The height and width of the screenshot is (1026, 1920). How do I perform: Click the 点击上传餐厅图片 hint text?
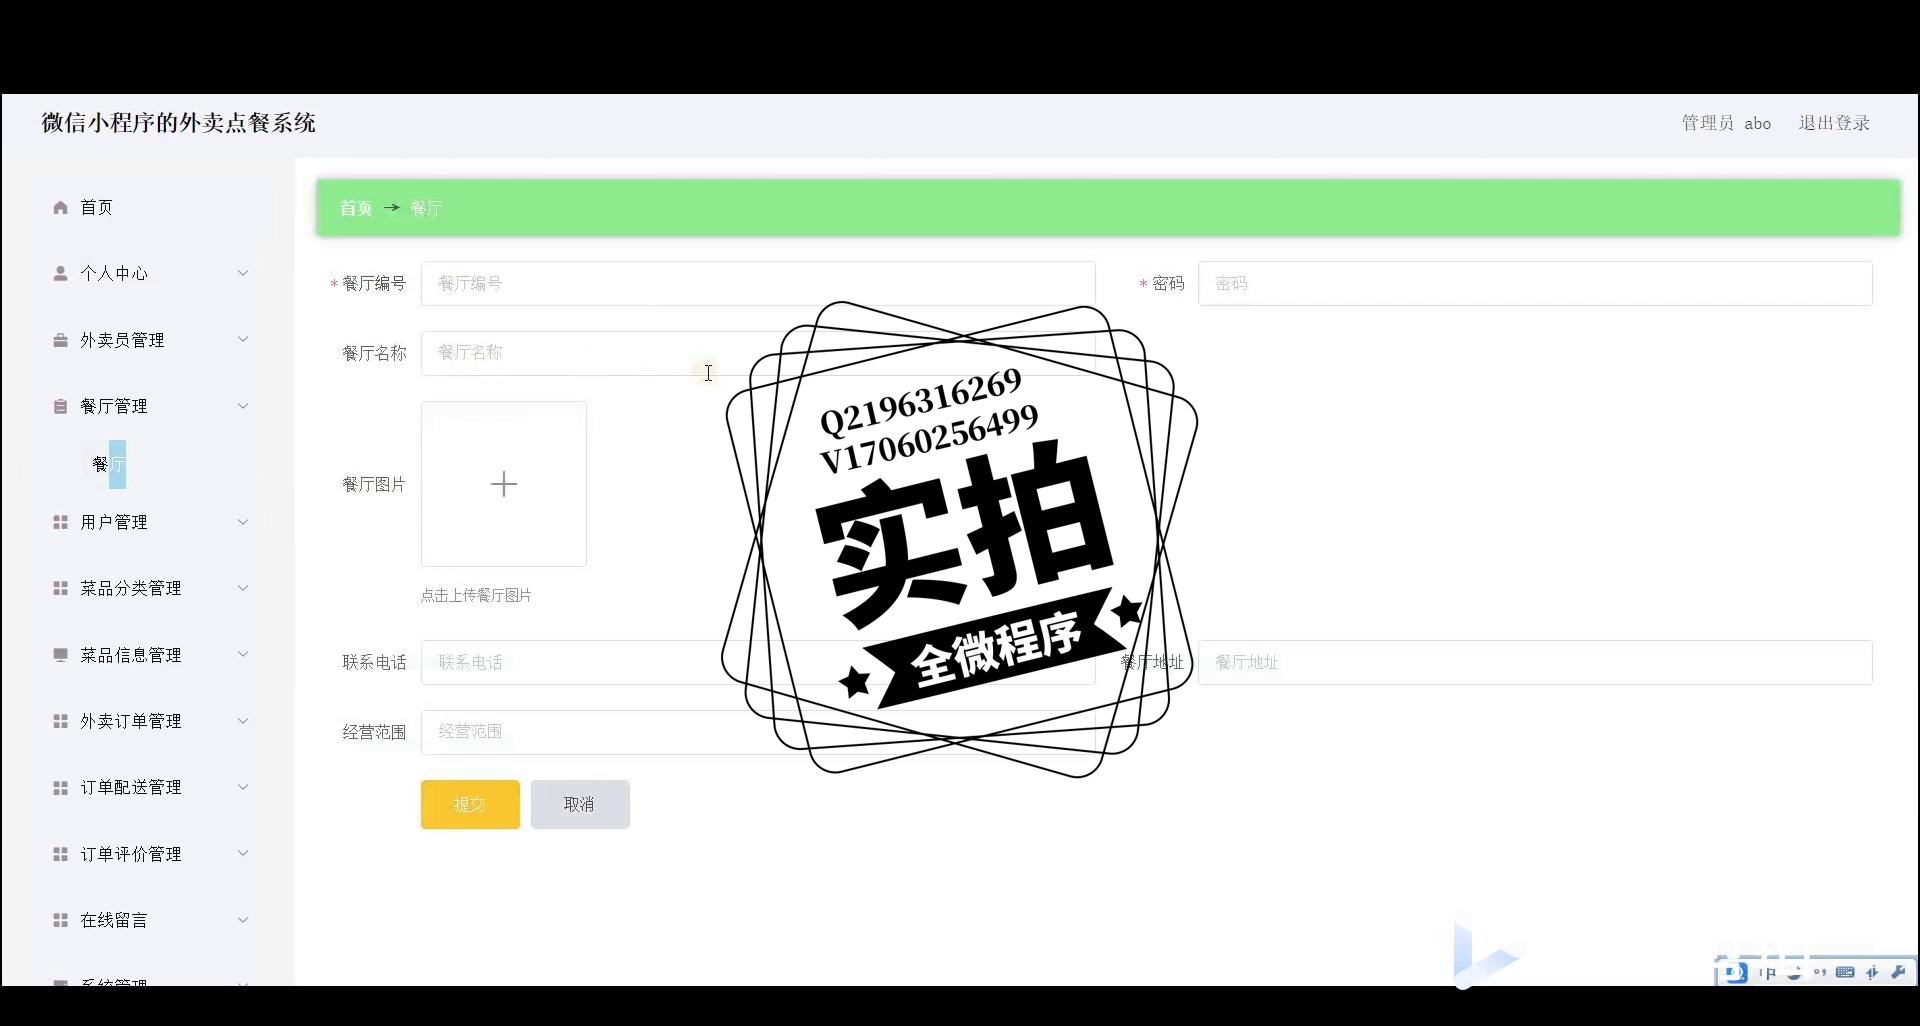tap(476, 595)
